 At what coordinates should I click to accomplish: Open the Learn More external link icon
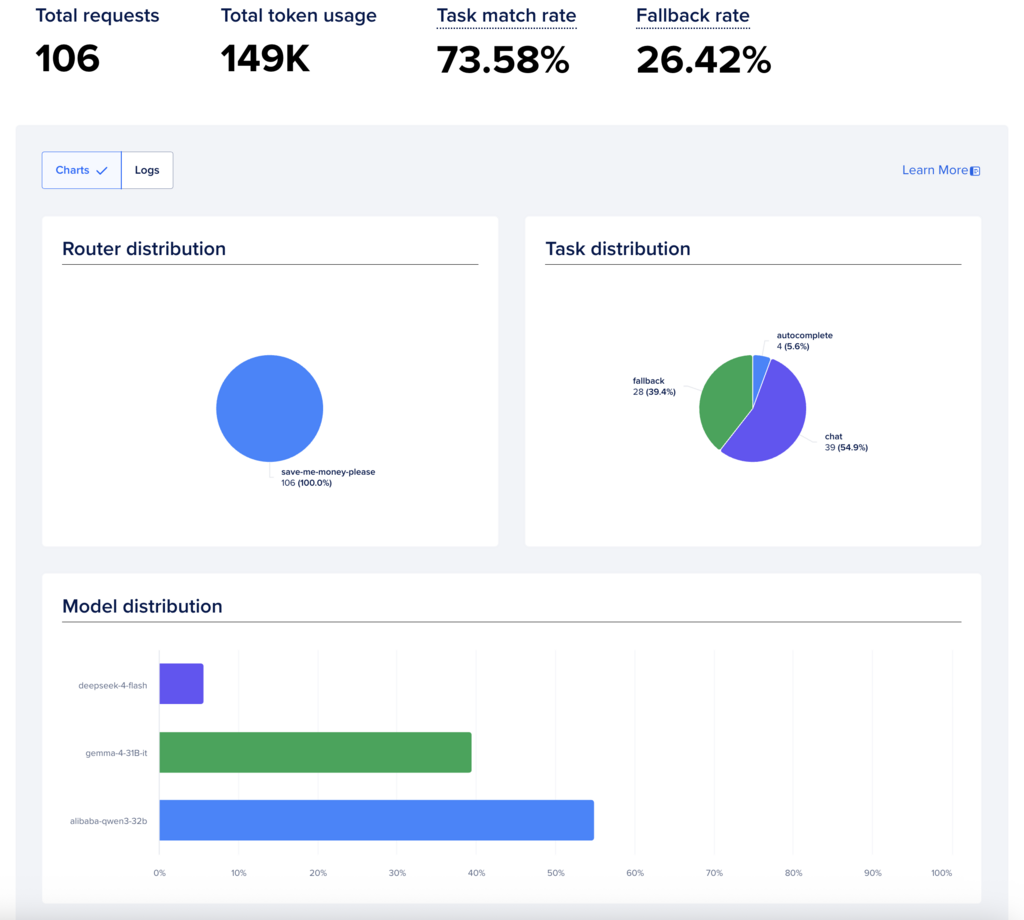click(x=975, y=171)
